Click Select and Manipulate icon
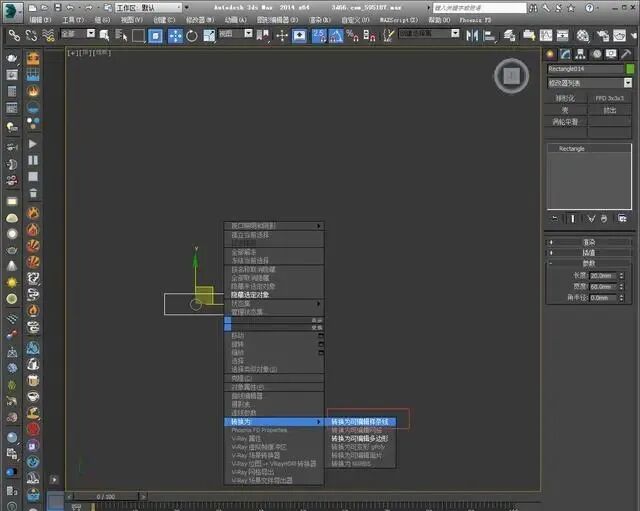 tap(282, 36)
